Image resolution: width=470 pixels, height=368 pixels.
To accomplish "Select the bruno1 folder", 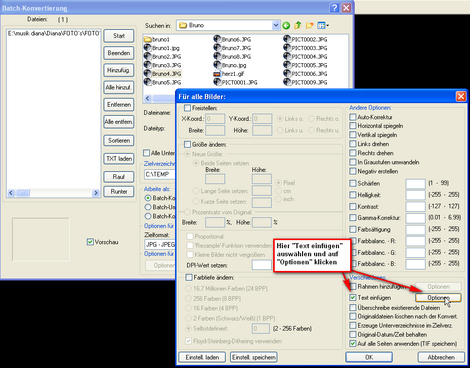I will click(x=157, y=39).
